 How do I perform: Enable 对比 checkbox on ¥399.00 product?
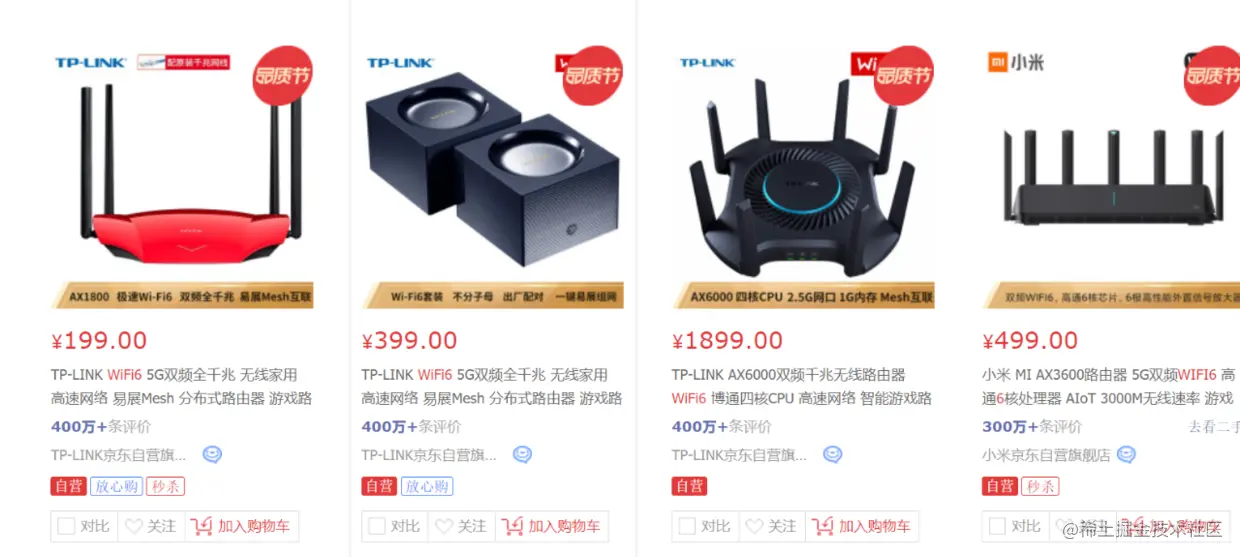point(377,526)
